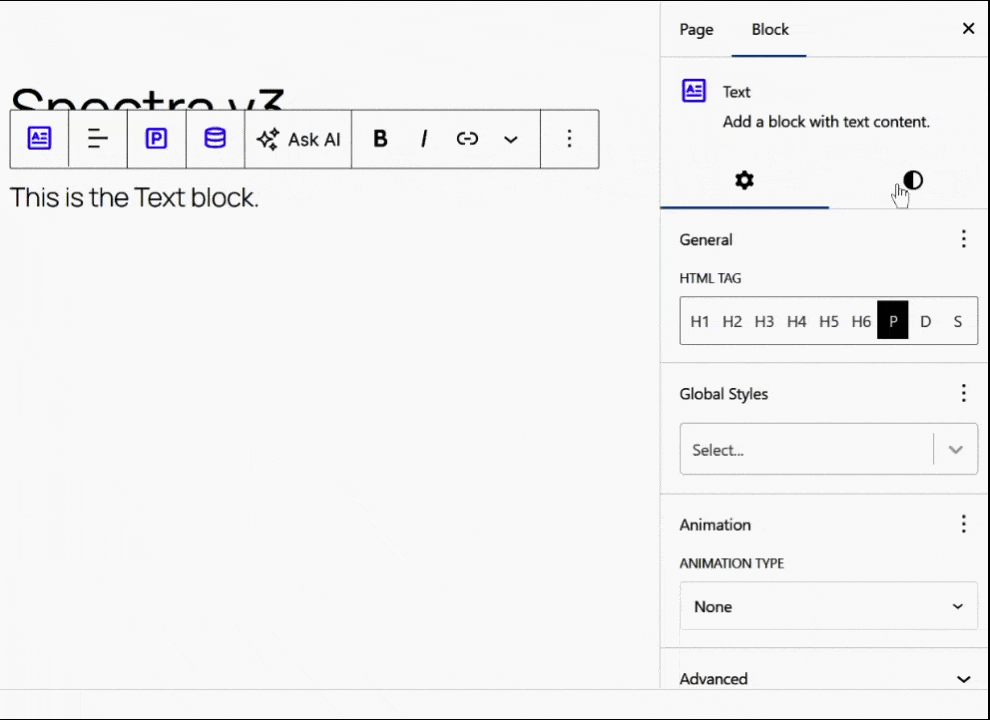
Task: Insert a link using the link icon
Action: pos(467,139)
